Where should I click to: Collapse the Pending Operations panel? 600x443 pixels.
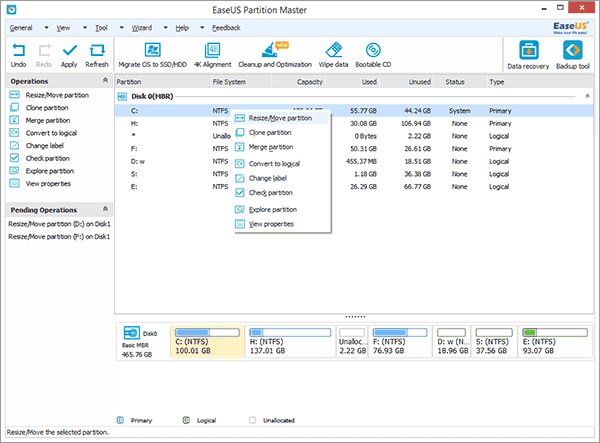pos(105,209)
